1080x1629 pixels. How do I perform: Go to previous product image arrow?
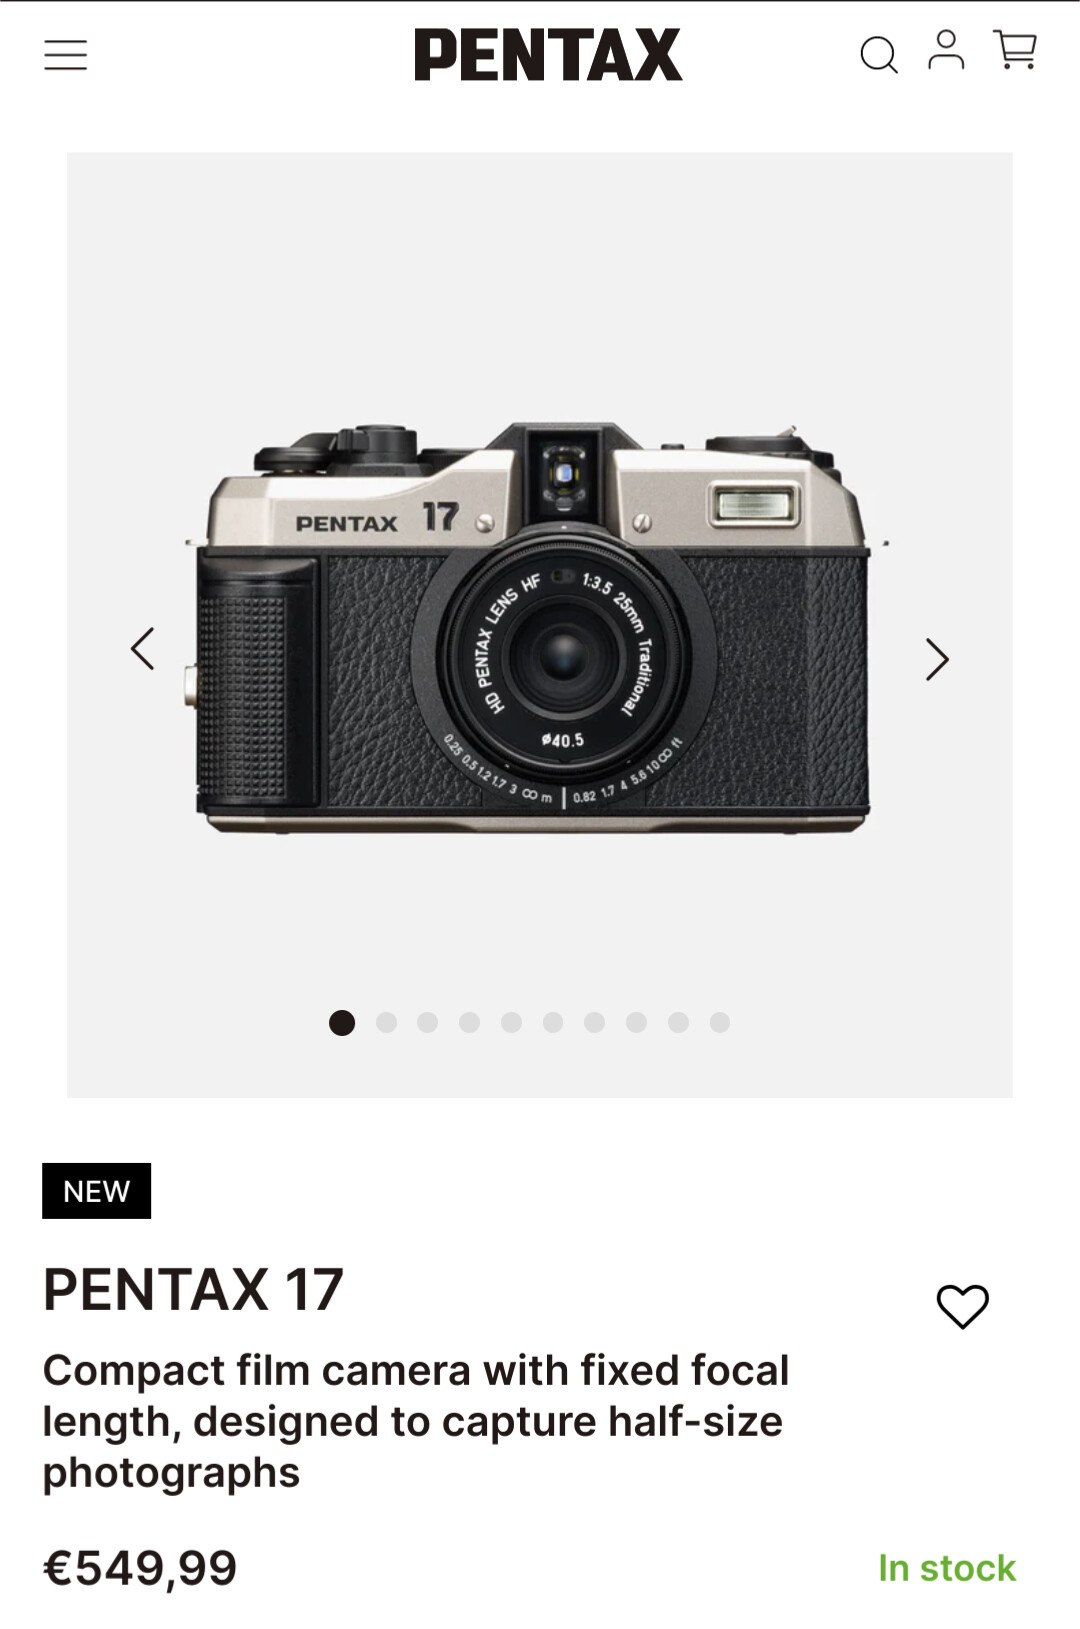tap(143, 649)
